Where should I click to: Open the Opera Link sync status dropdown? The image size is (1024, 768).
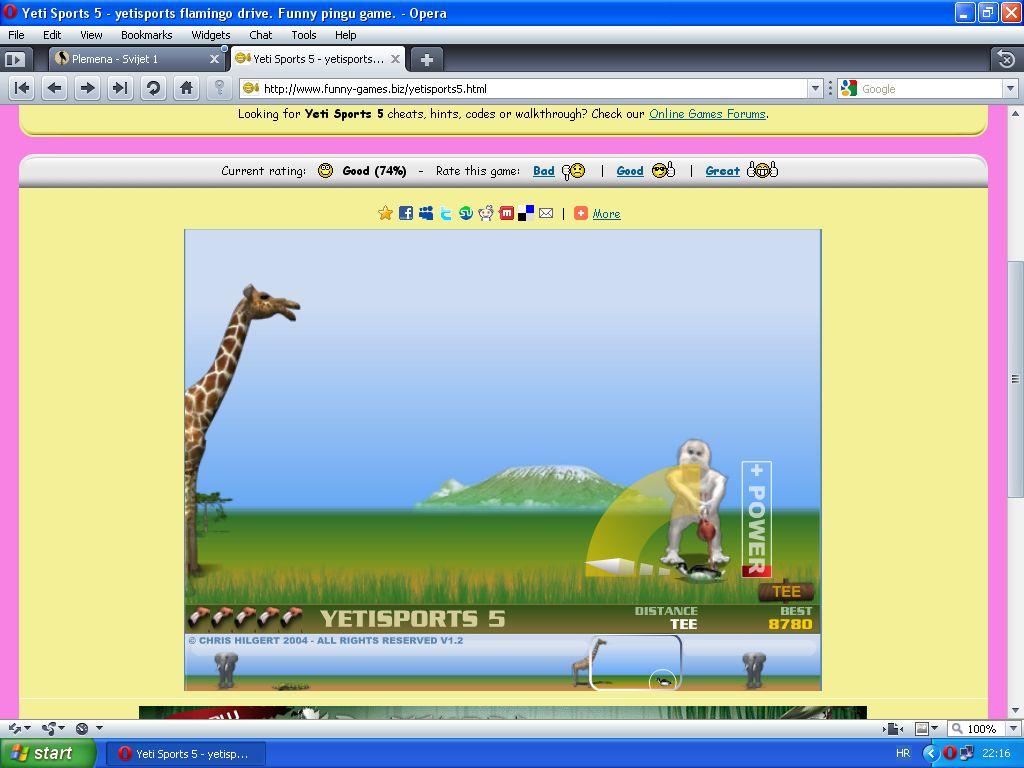[x=19, y=728]
